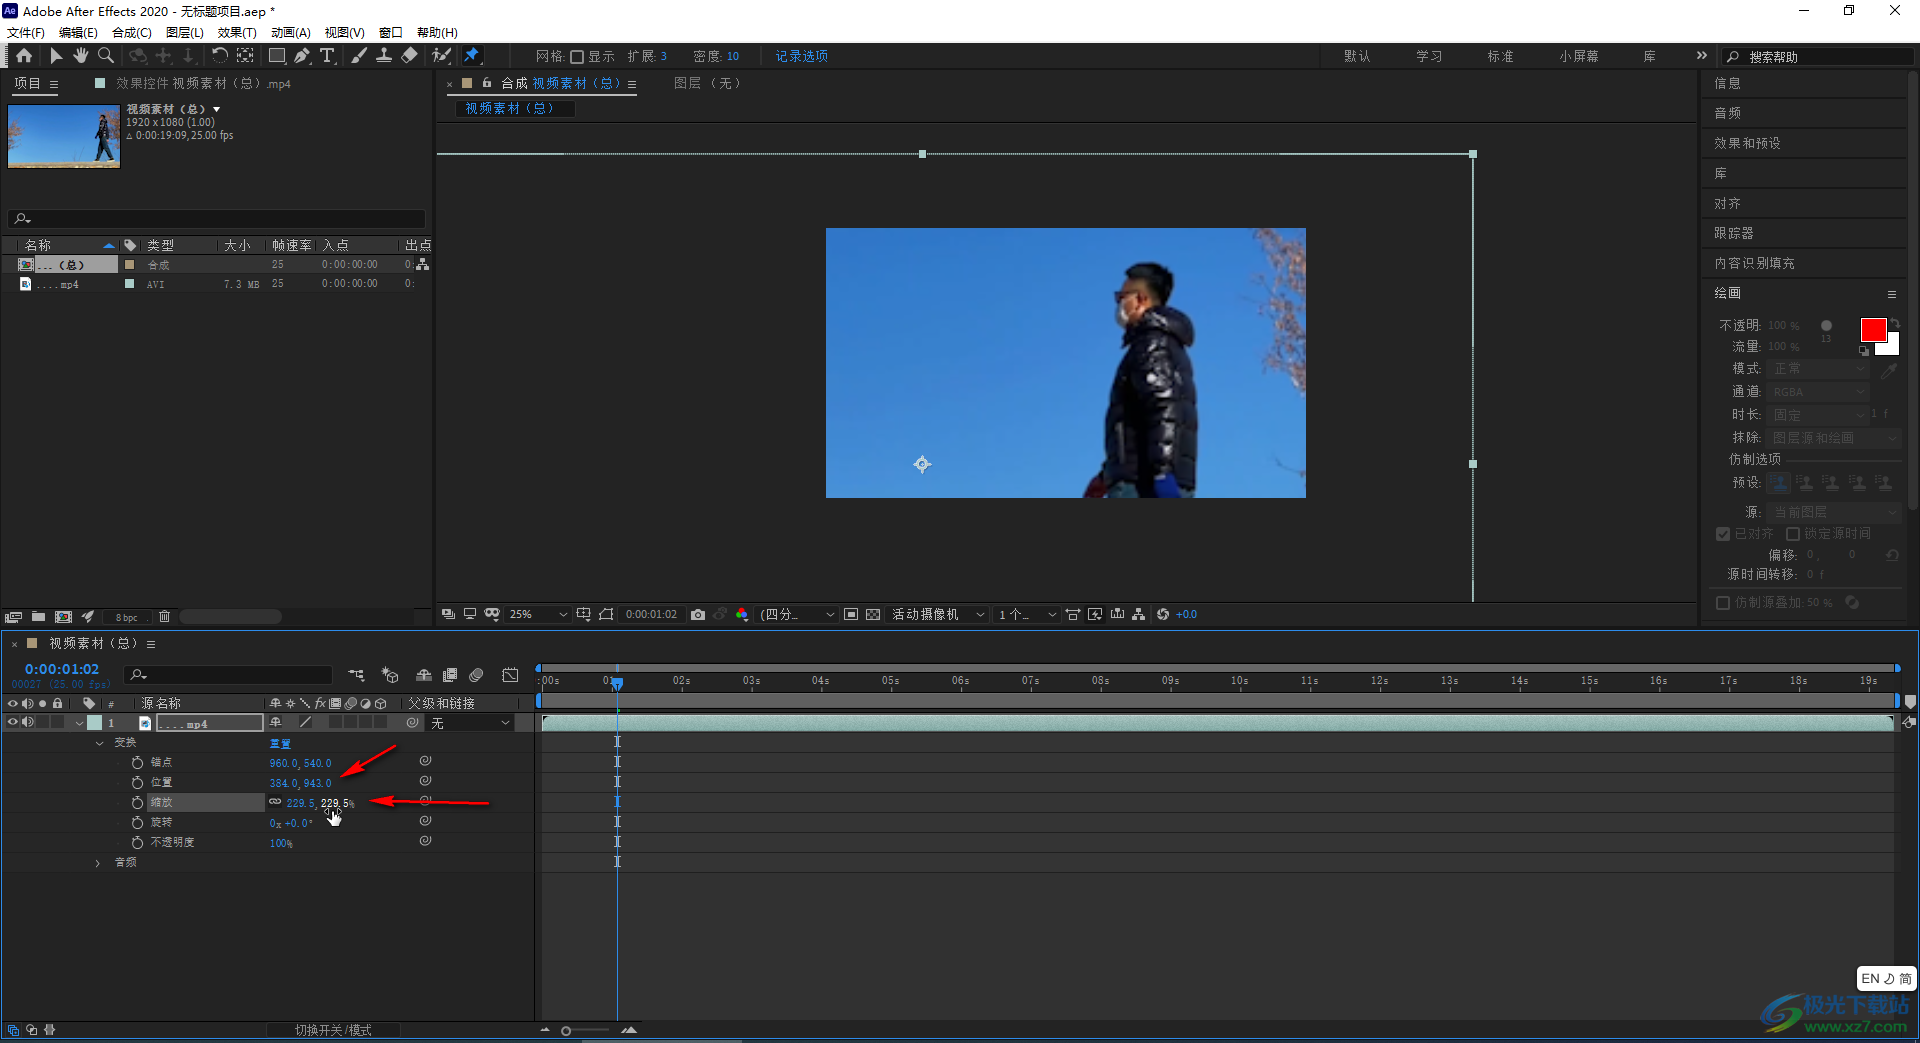Open the 内容识别填充 panel

[x=1754, y=263]
